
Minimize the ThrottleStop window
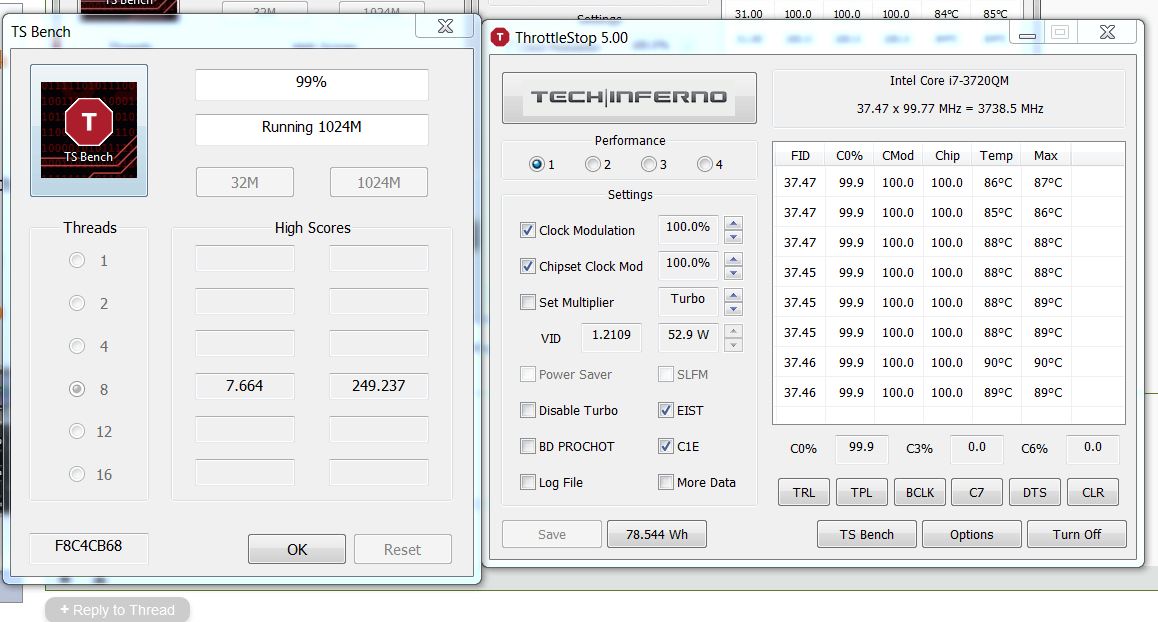[x=1027, y=32]
